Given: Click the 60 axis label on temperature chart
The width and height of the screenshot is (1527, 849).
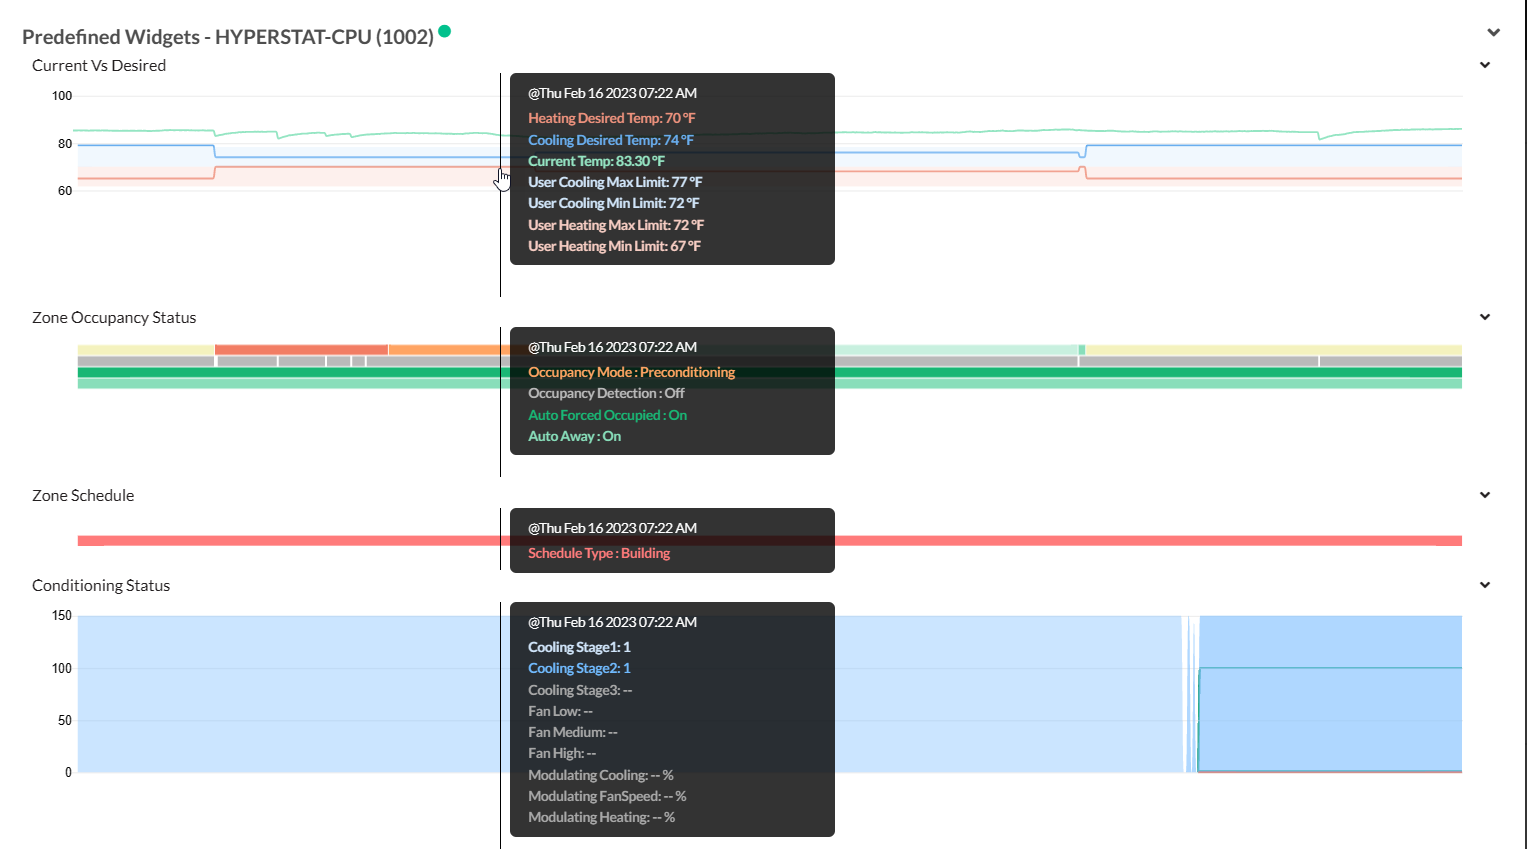Looking at the screenshot, I should tap(65, 191).
